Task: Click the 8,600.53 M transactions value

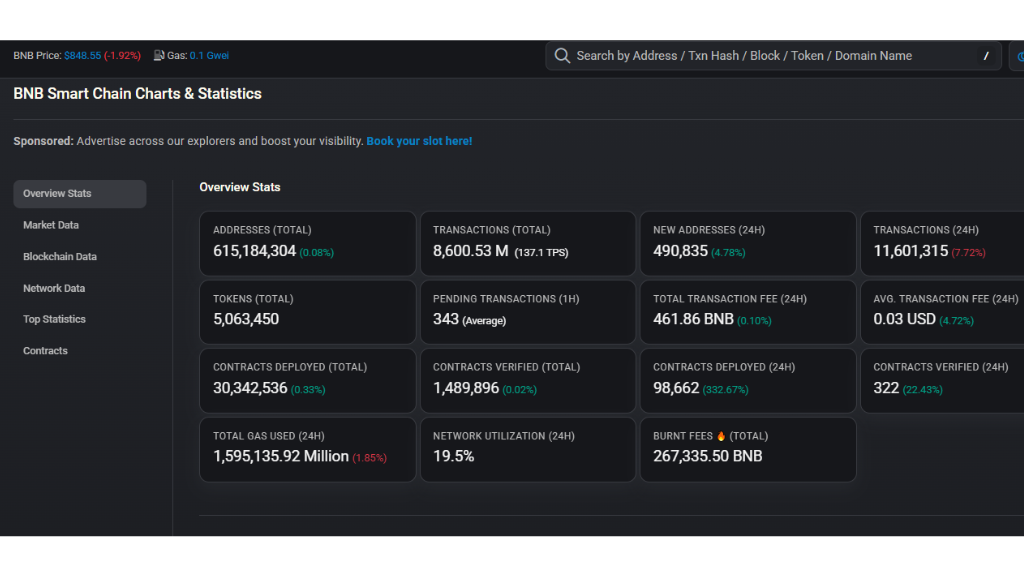Action: point(470,251)
